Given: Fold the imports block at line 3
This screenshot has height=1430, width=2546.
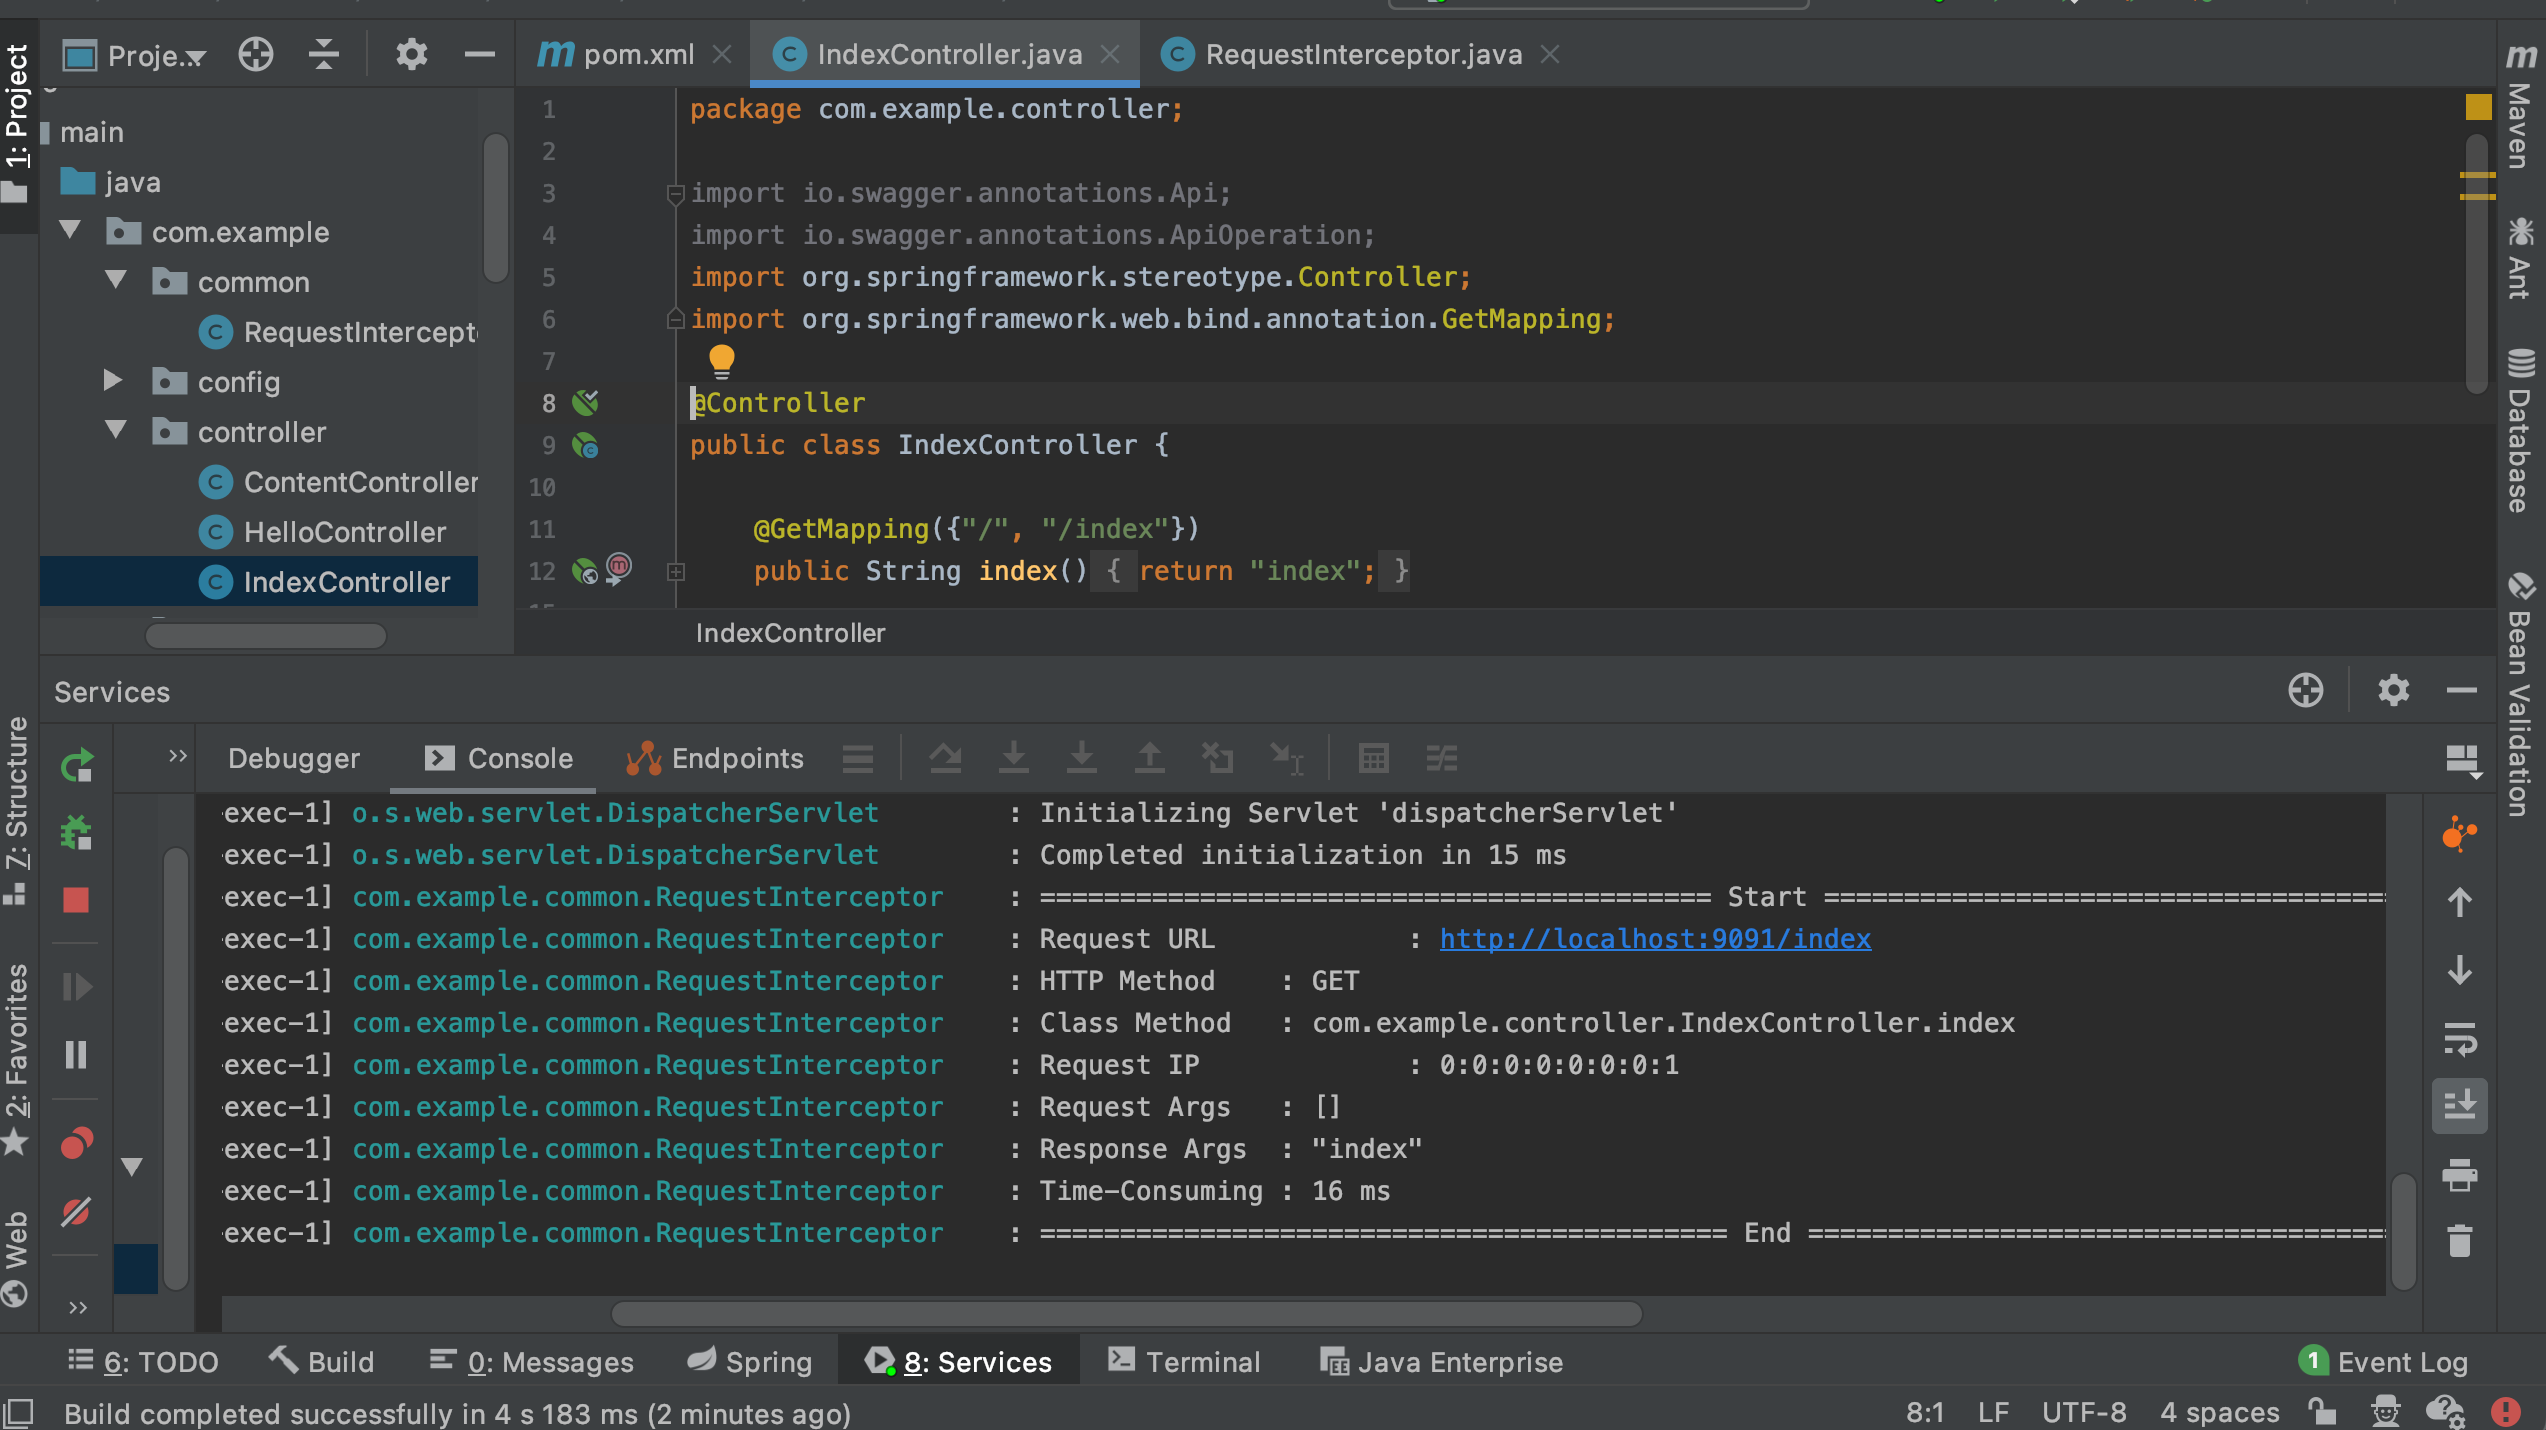Looking at the screenshot, I should [676, 193].
